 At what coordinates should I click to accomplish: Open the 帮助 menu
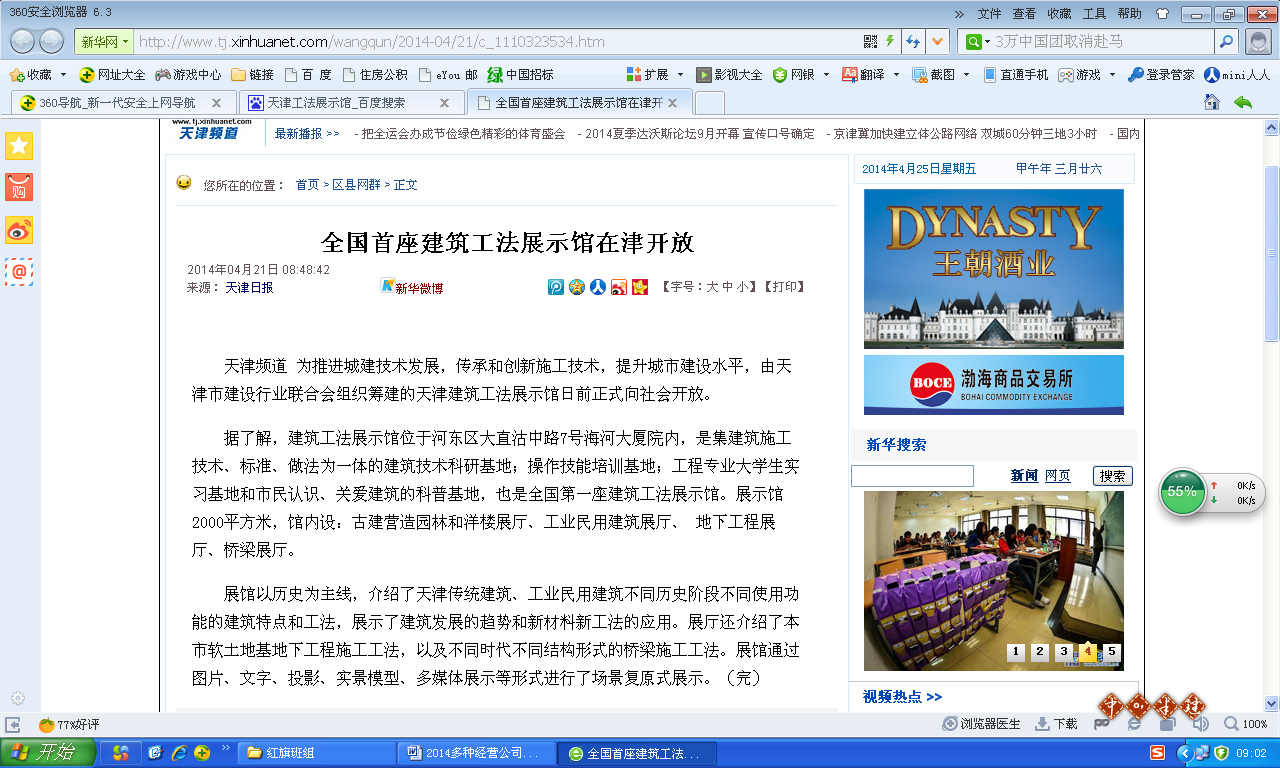[1129, 14]
